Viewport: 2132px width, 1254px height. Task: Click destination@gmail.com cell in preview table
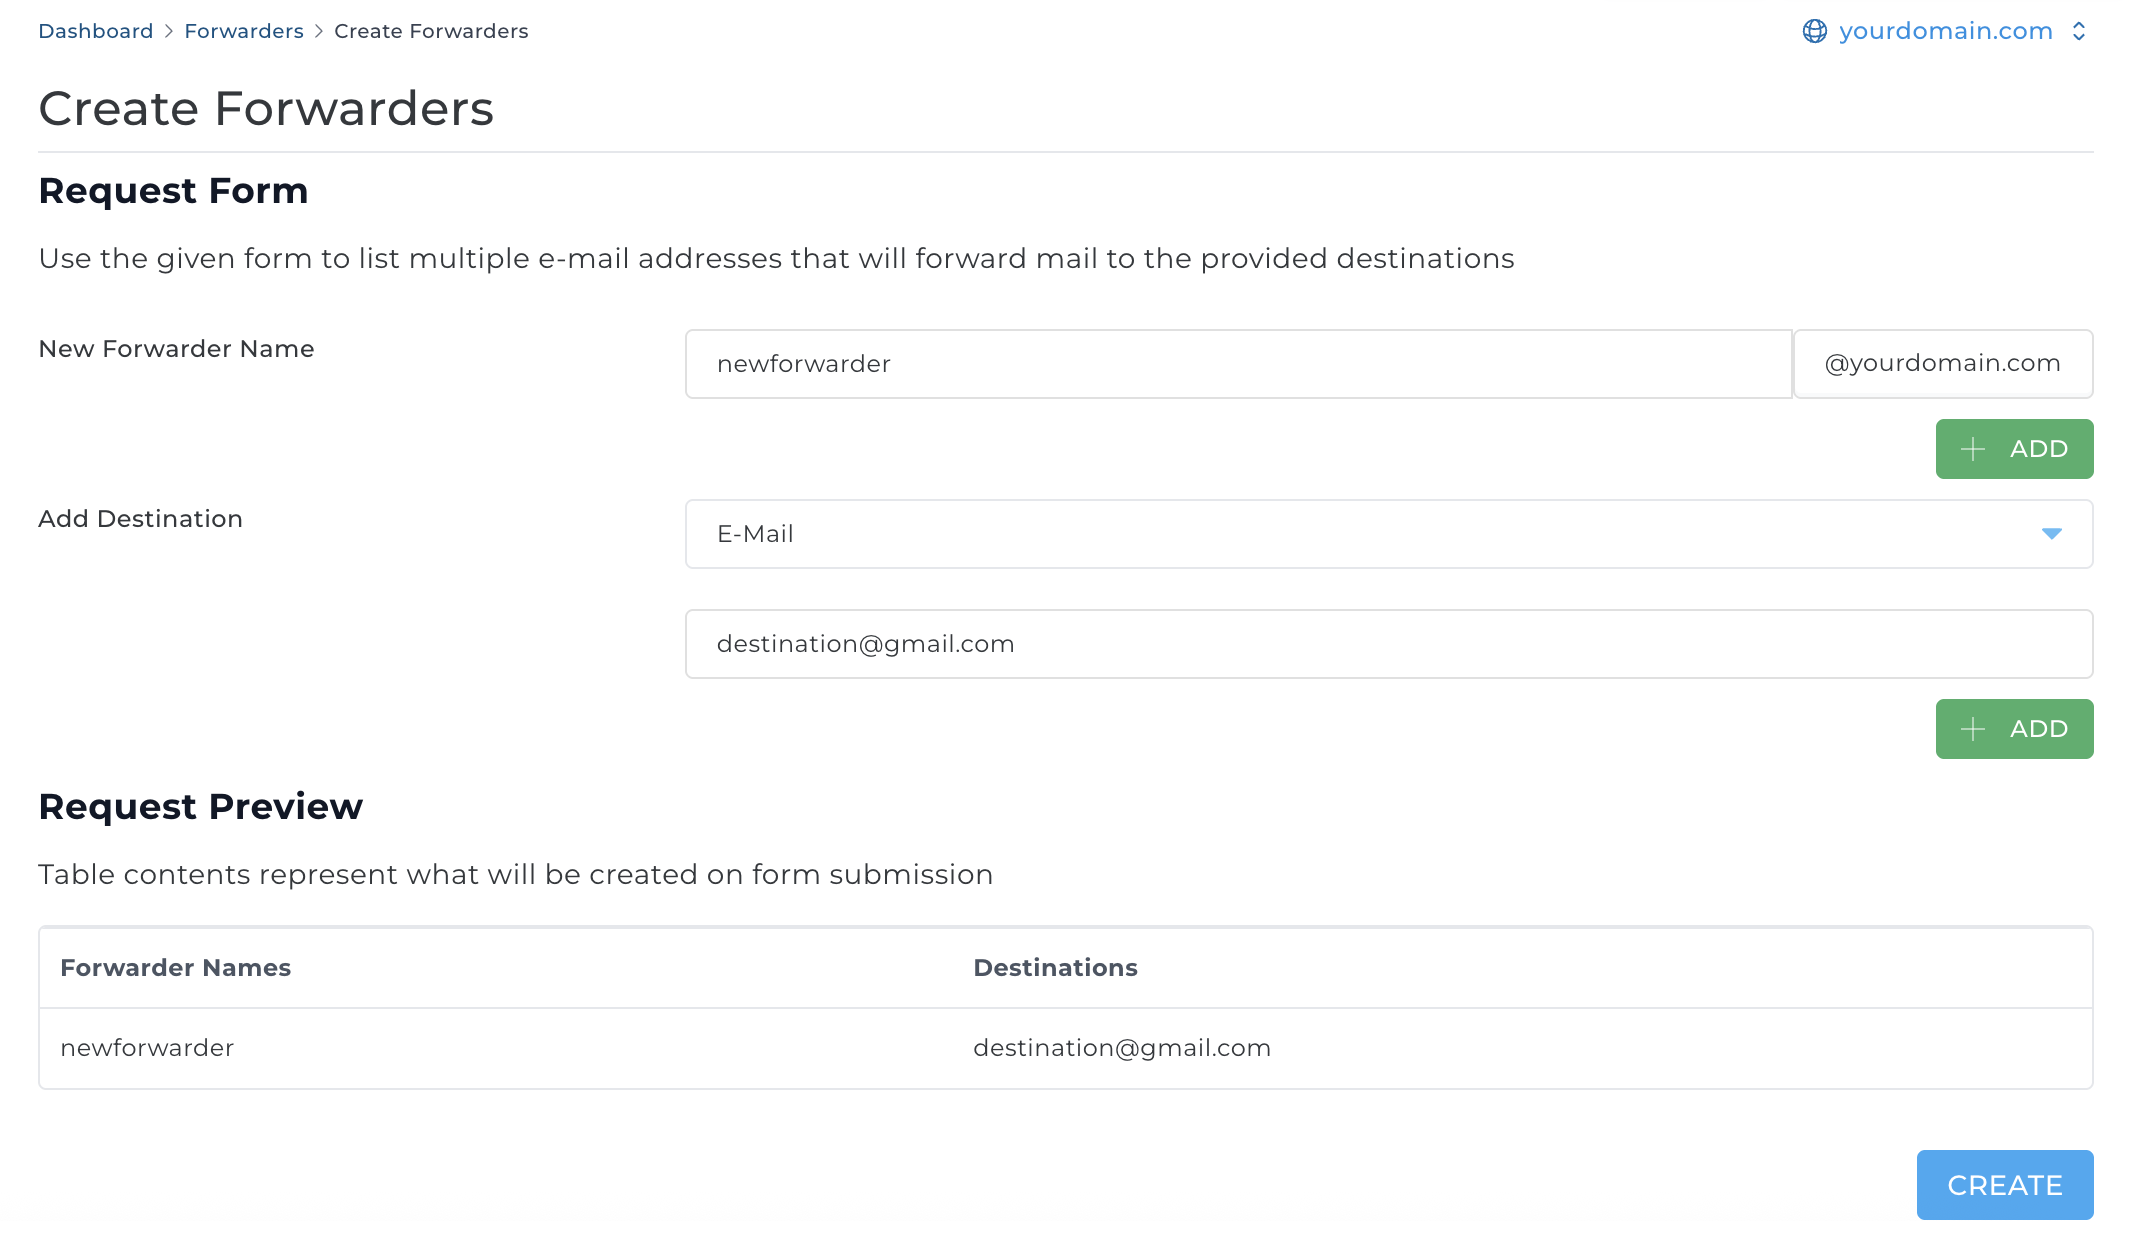tap(1122, 1048)
